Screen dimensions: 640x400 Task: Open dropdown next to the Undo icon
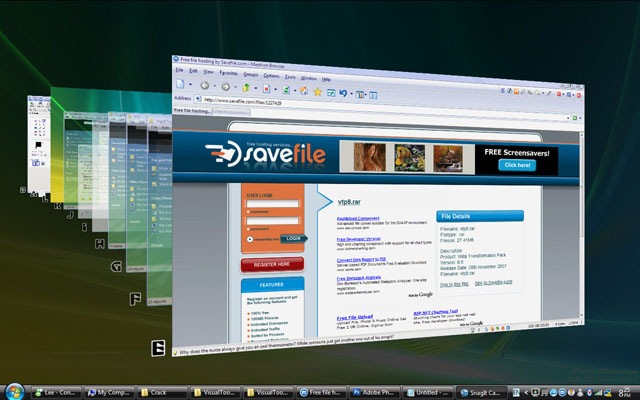click(x=351, y=93)
